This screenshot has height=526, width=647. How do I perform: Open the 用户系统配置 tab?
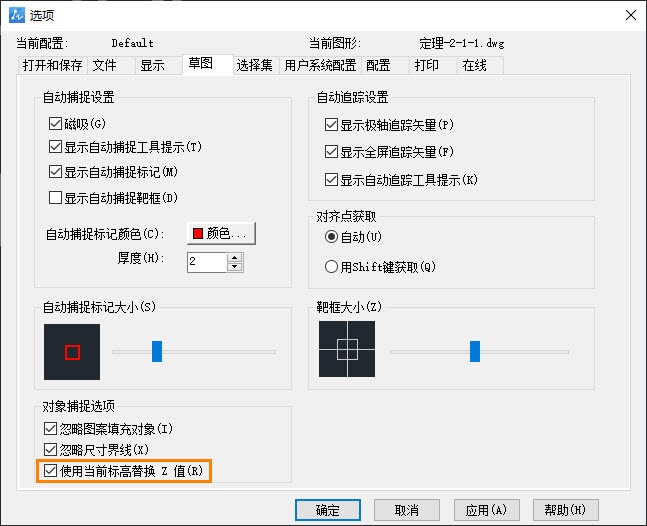(x=320, y=65)
